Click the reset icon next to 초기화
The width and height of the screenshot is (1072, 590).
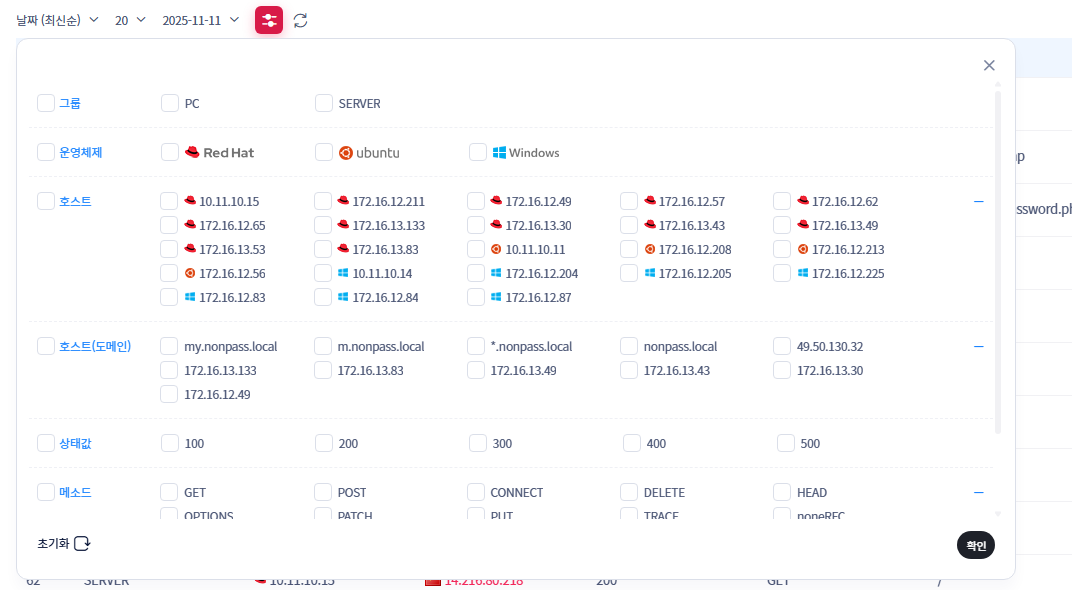[83, 543]
